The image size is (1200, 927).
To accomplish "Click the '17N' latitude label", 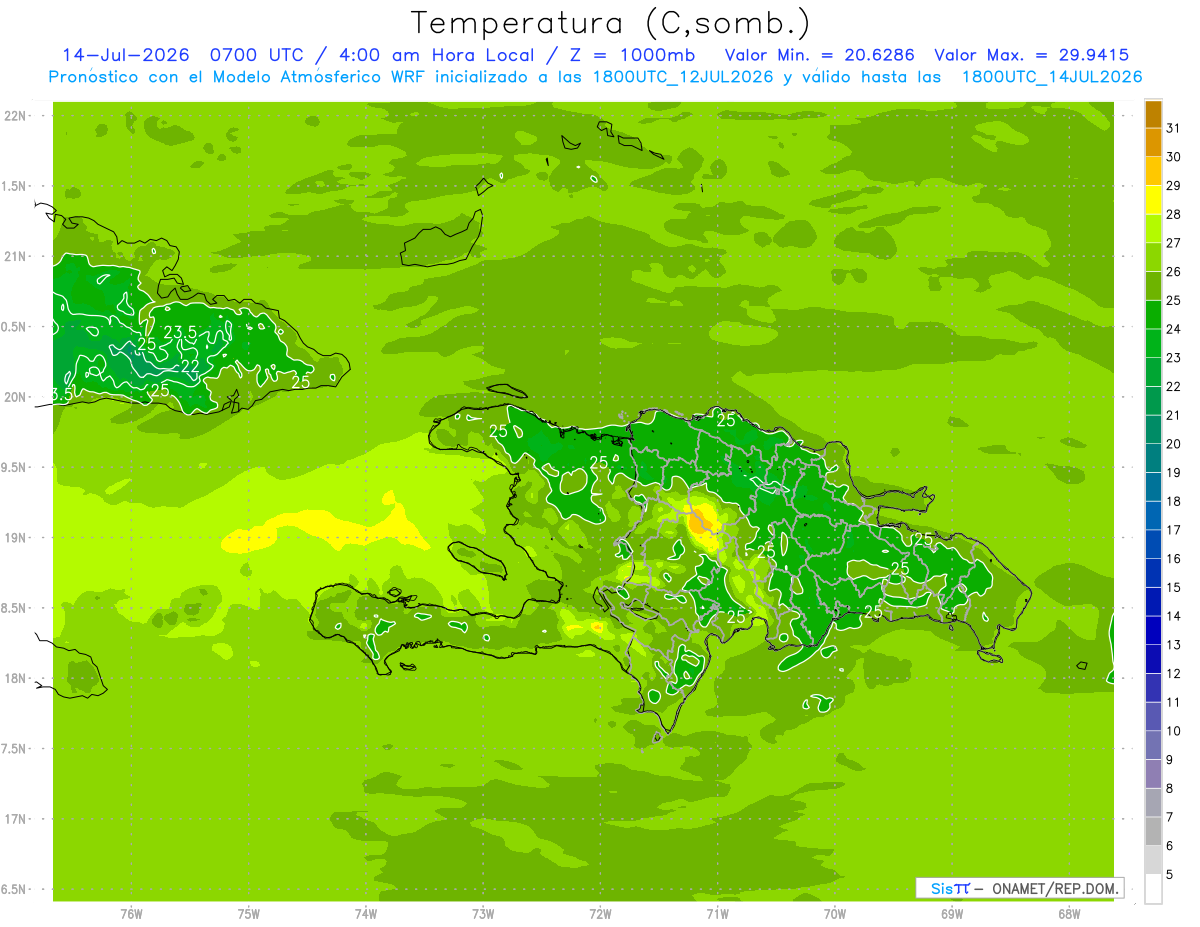I will tap(15, 819).
